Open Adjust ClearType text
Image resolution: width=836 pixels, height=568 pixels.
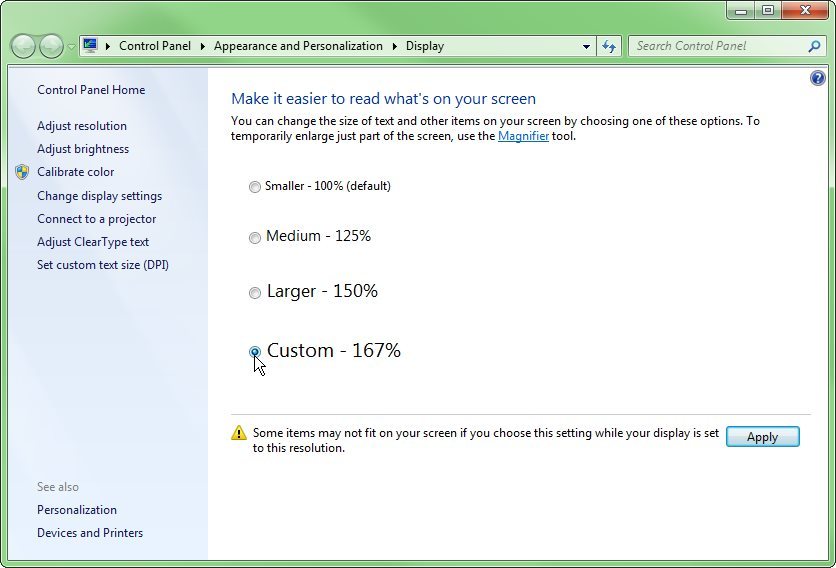93,242
